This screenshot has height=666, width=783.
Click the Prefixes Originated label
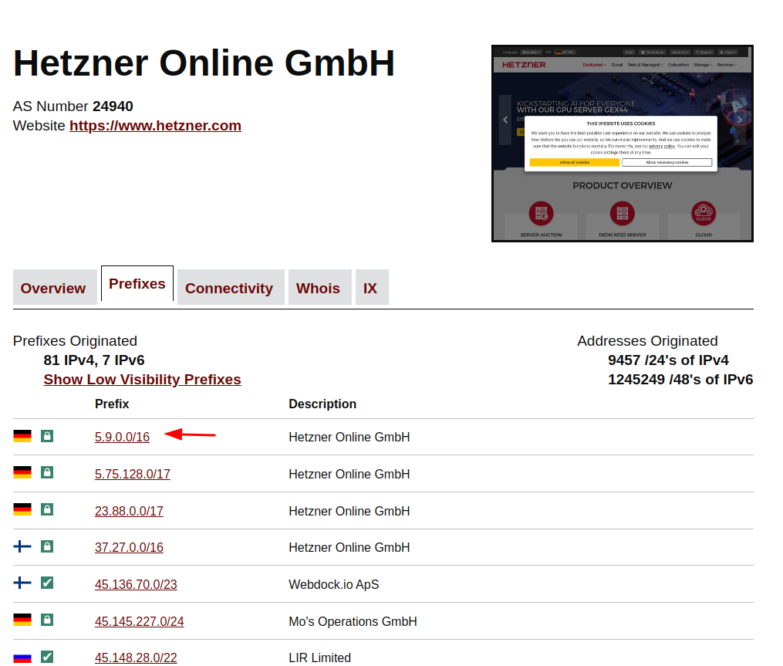click(x=75, y=340)
